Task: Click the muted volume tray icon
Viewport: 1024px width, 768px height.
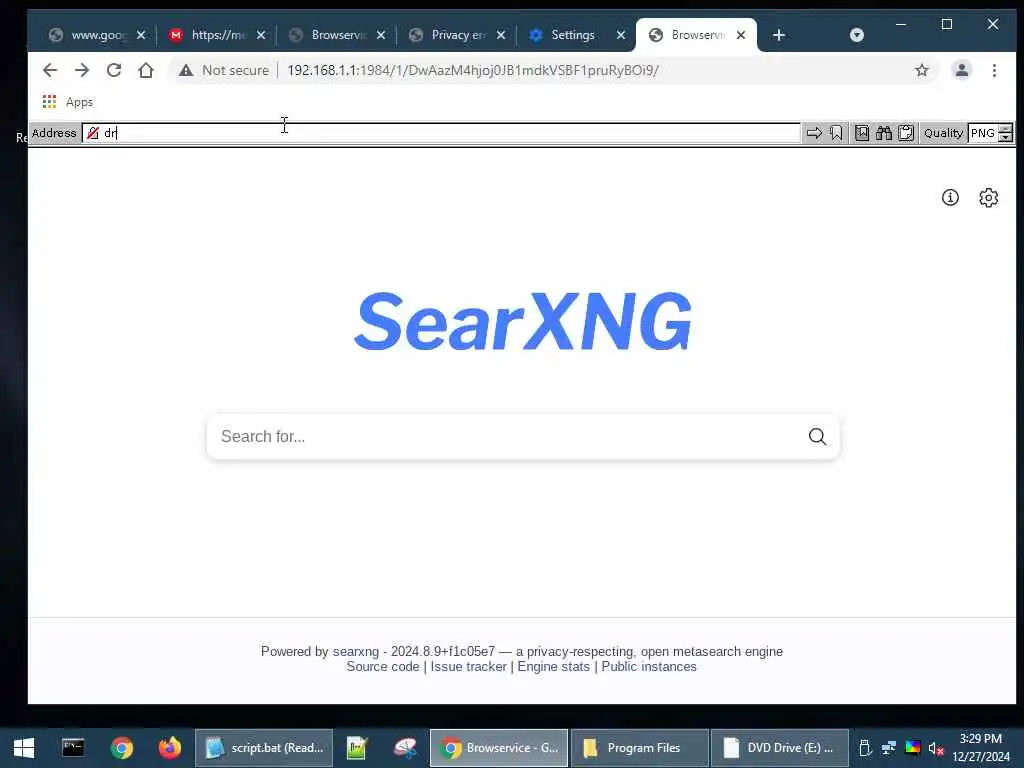Action: (x=936, y=748)
